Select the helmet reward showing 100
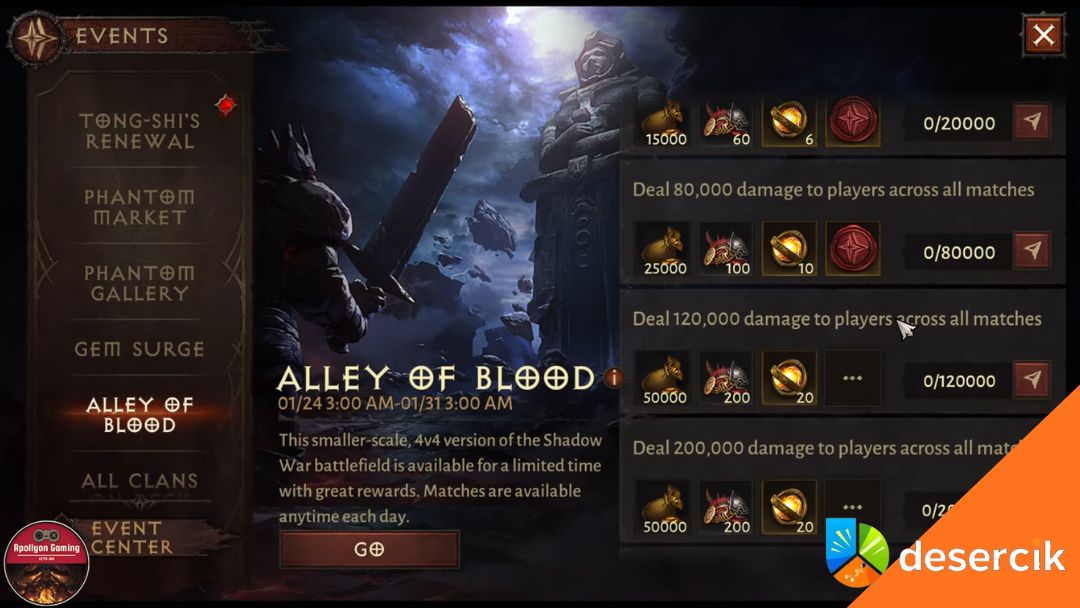The image size is (1080, 608). pyautogui.click(x=726, y=250)
